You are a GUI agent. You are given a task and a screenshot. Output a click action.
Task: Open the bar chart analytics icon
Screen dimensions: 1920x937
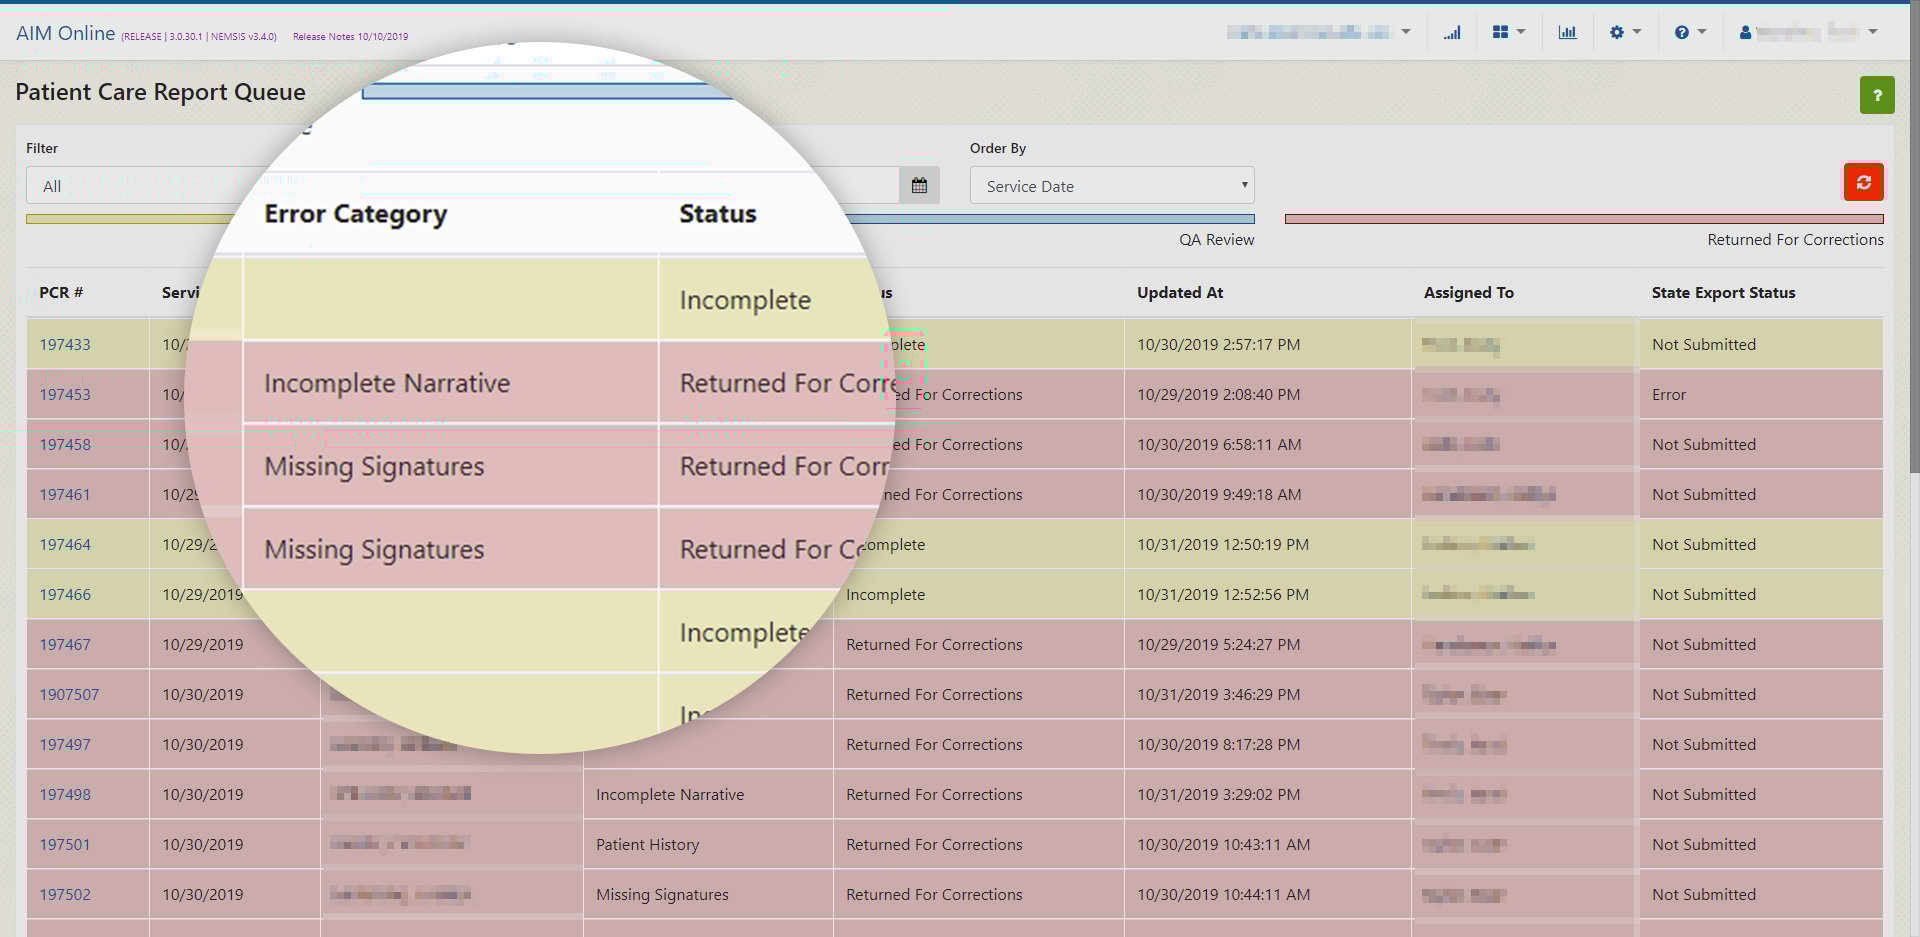click(1568, 31)
